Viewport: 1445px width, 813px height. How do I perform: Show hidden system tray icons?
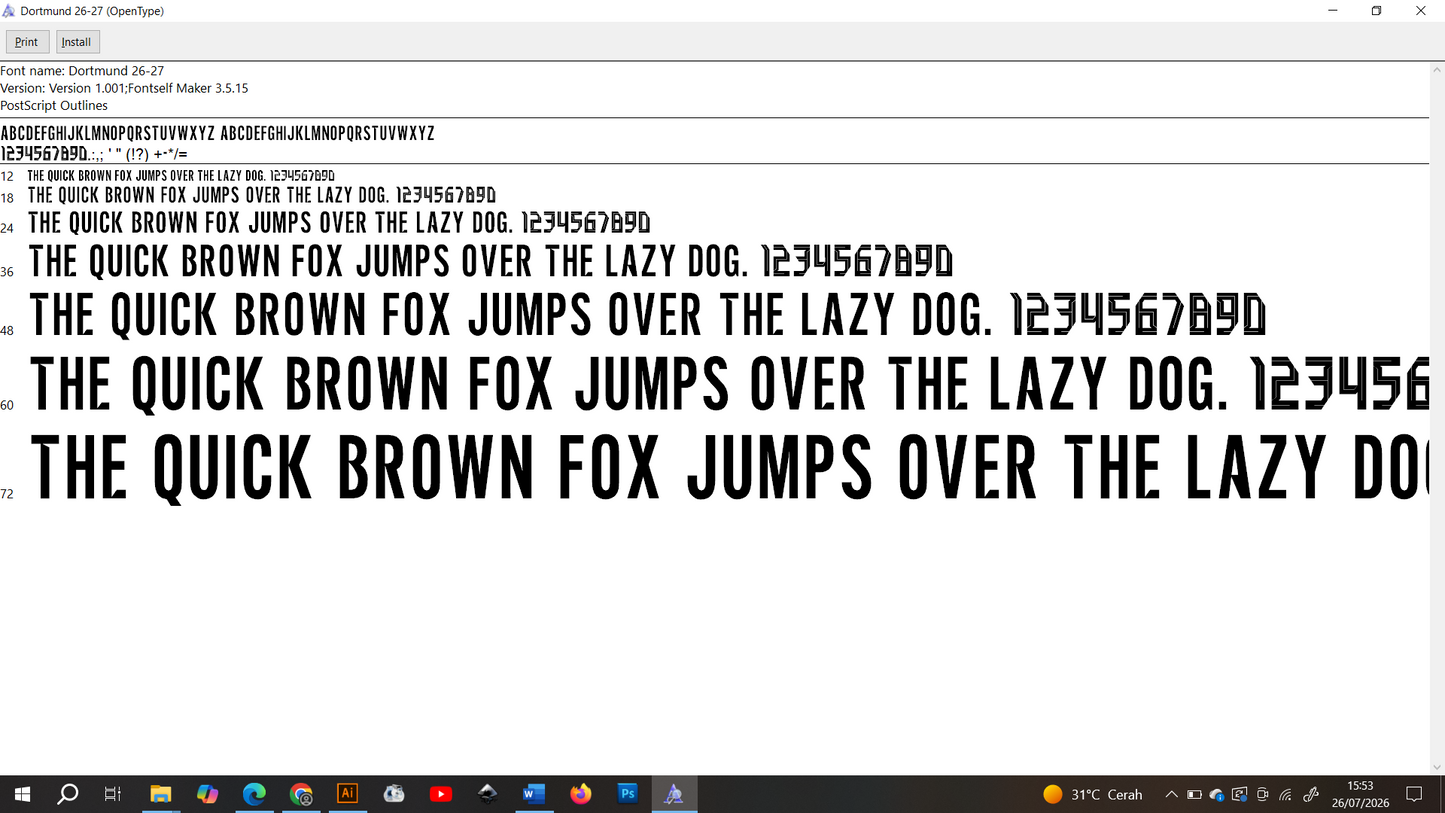1171,794
